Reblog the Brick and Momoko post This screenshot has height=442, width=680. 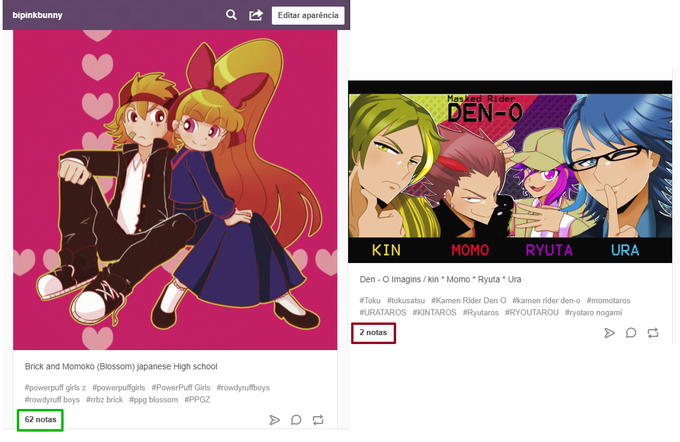coord(318,420)
